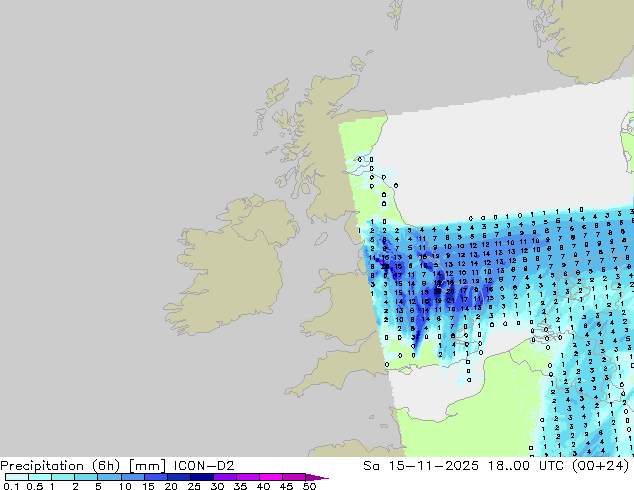Click the 15–20 mm legend swatch
The height and width of the screenshot is (490, 634).
coord(155,477)
